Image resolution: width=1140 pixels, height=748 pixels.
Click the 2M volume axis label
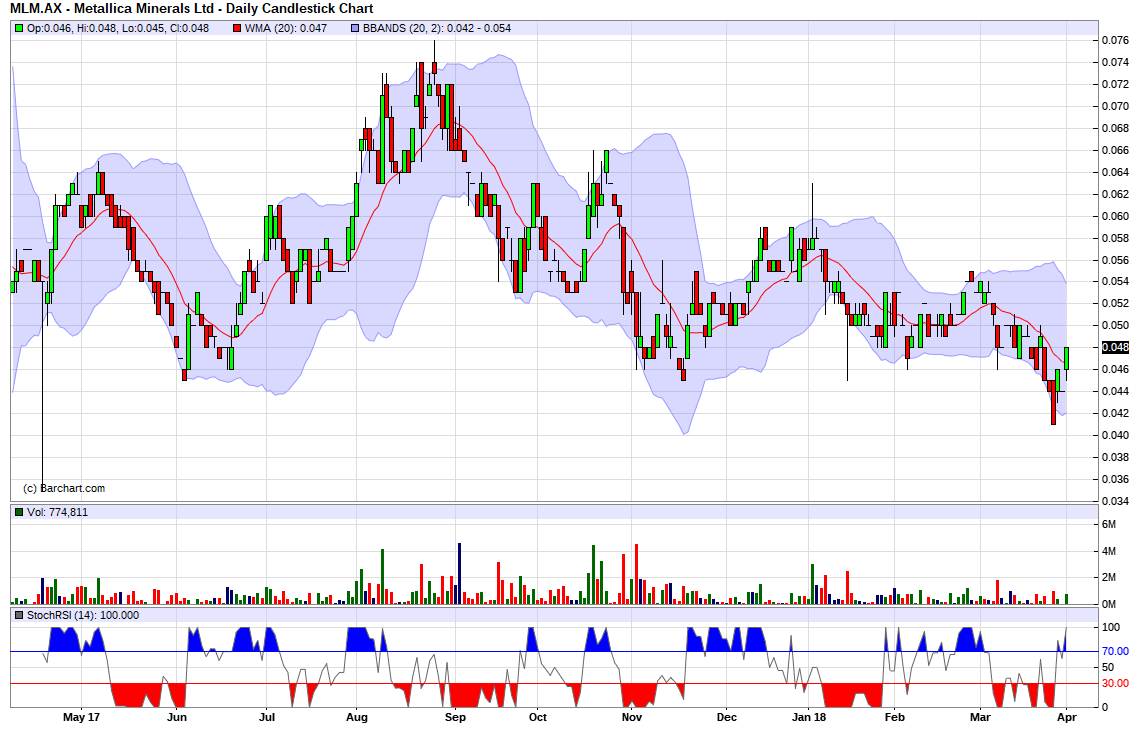[1109, 578]
